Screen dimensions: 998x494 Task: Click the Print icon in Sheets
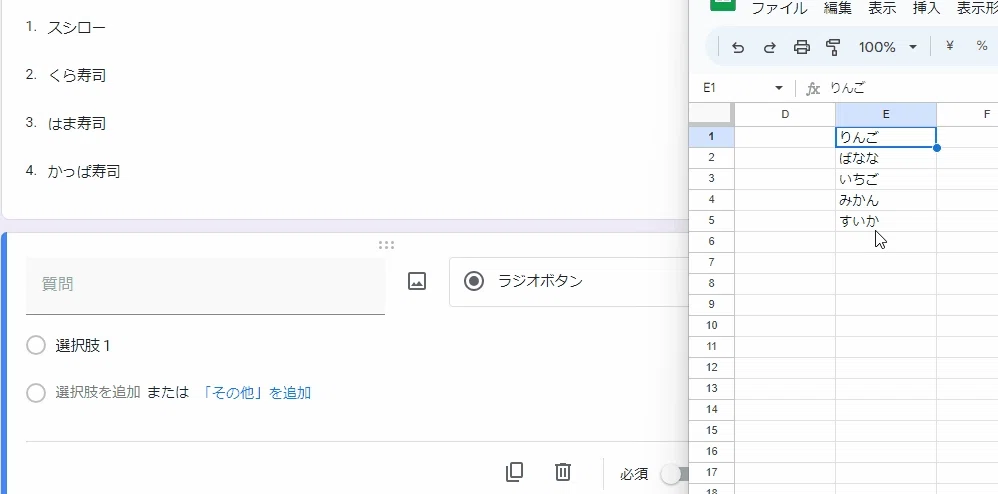[x=802, y=47]
